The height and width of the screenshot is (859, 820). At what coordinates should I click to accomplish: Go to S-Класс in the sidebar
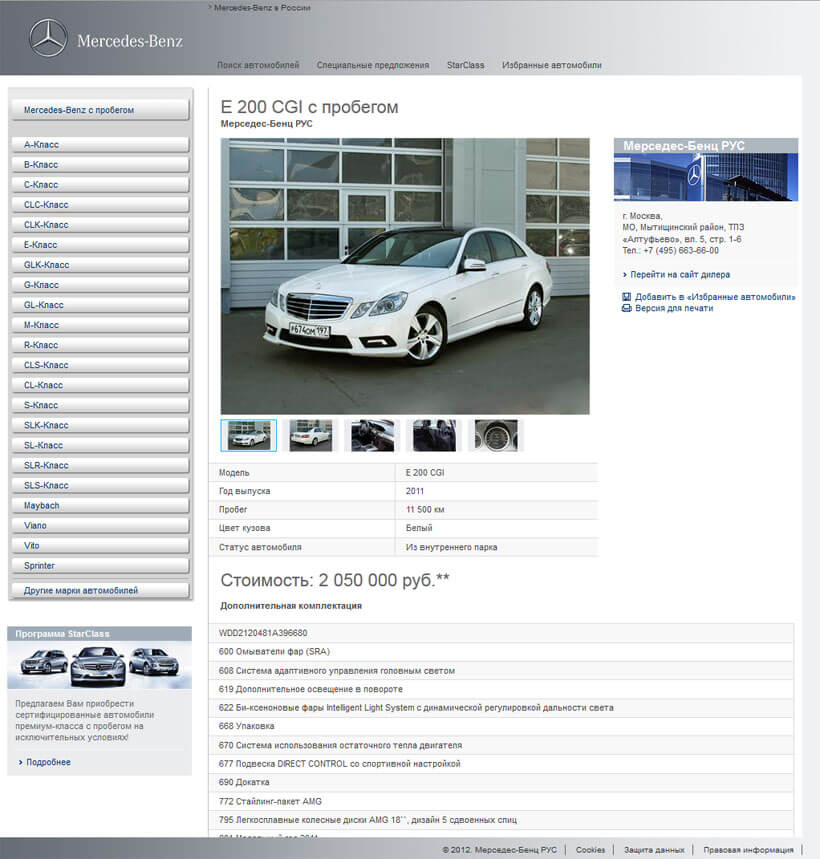(x=100, y=405)
